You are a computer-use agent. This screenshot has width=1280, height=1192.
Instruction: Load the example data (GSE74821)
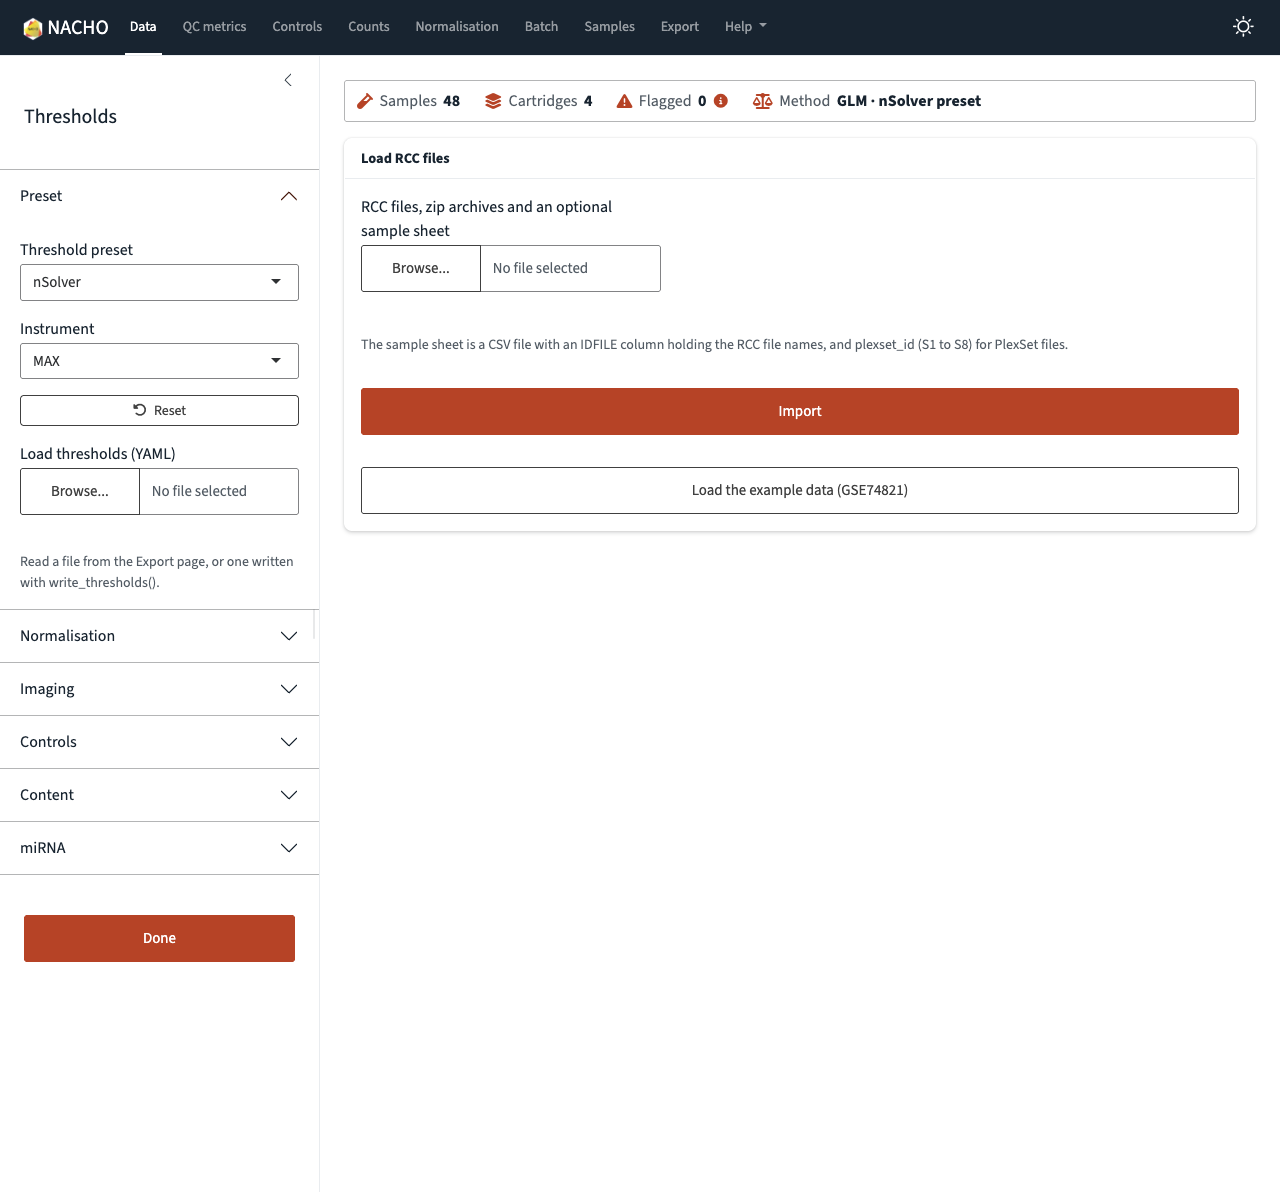coord(800,490)
